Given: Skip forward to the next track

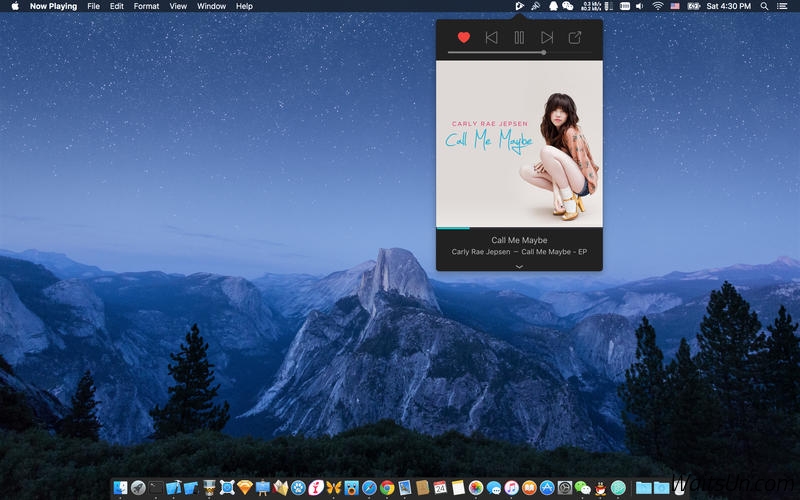Looking at the screenshot, I should [x=547, y=37].
